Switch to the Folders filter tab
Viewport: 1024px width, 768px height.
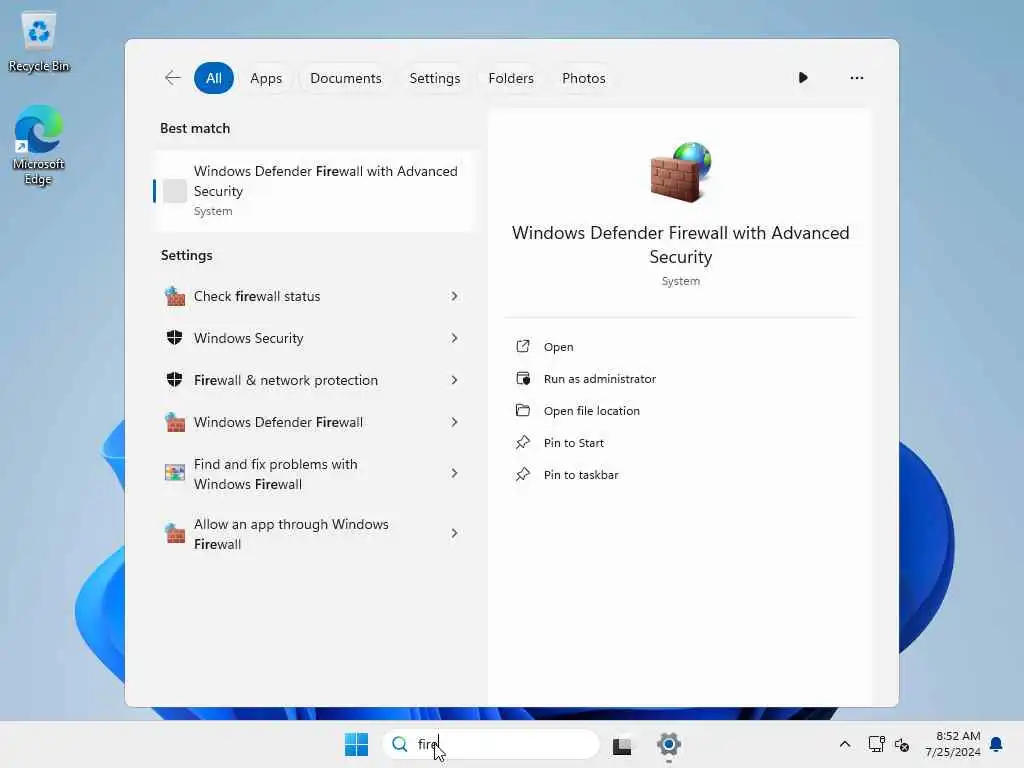[x=511, y=78]
